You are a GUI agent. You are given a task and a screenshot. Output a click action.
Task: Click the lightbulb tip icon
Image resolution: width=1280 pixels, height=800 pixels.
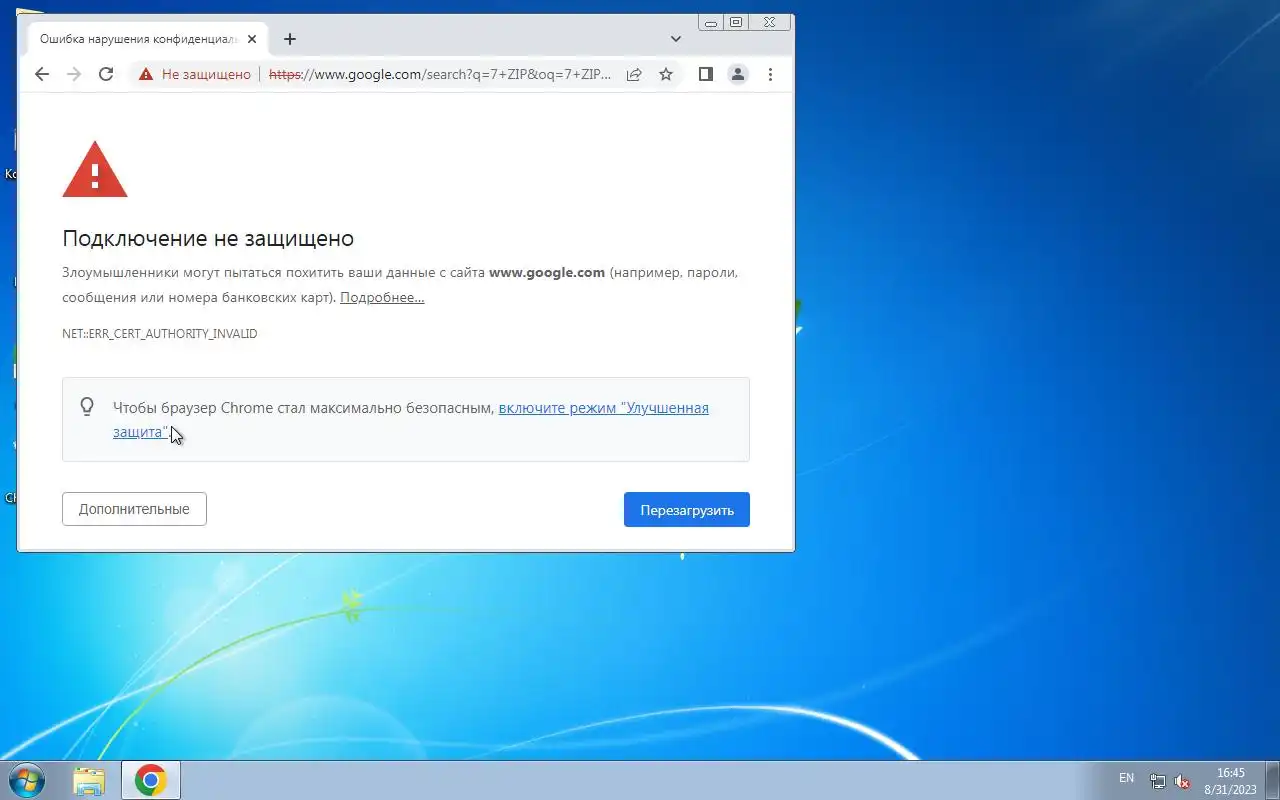(87, 407)
